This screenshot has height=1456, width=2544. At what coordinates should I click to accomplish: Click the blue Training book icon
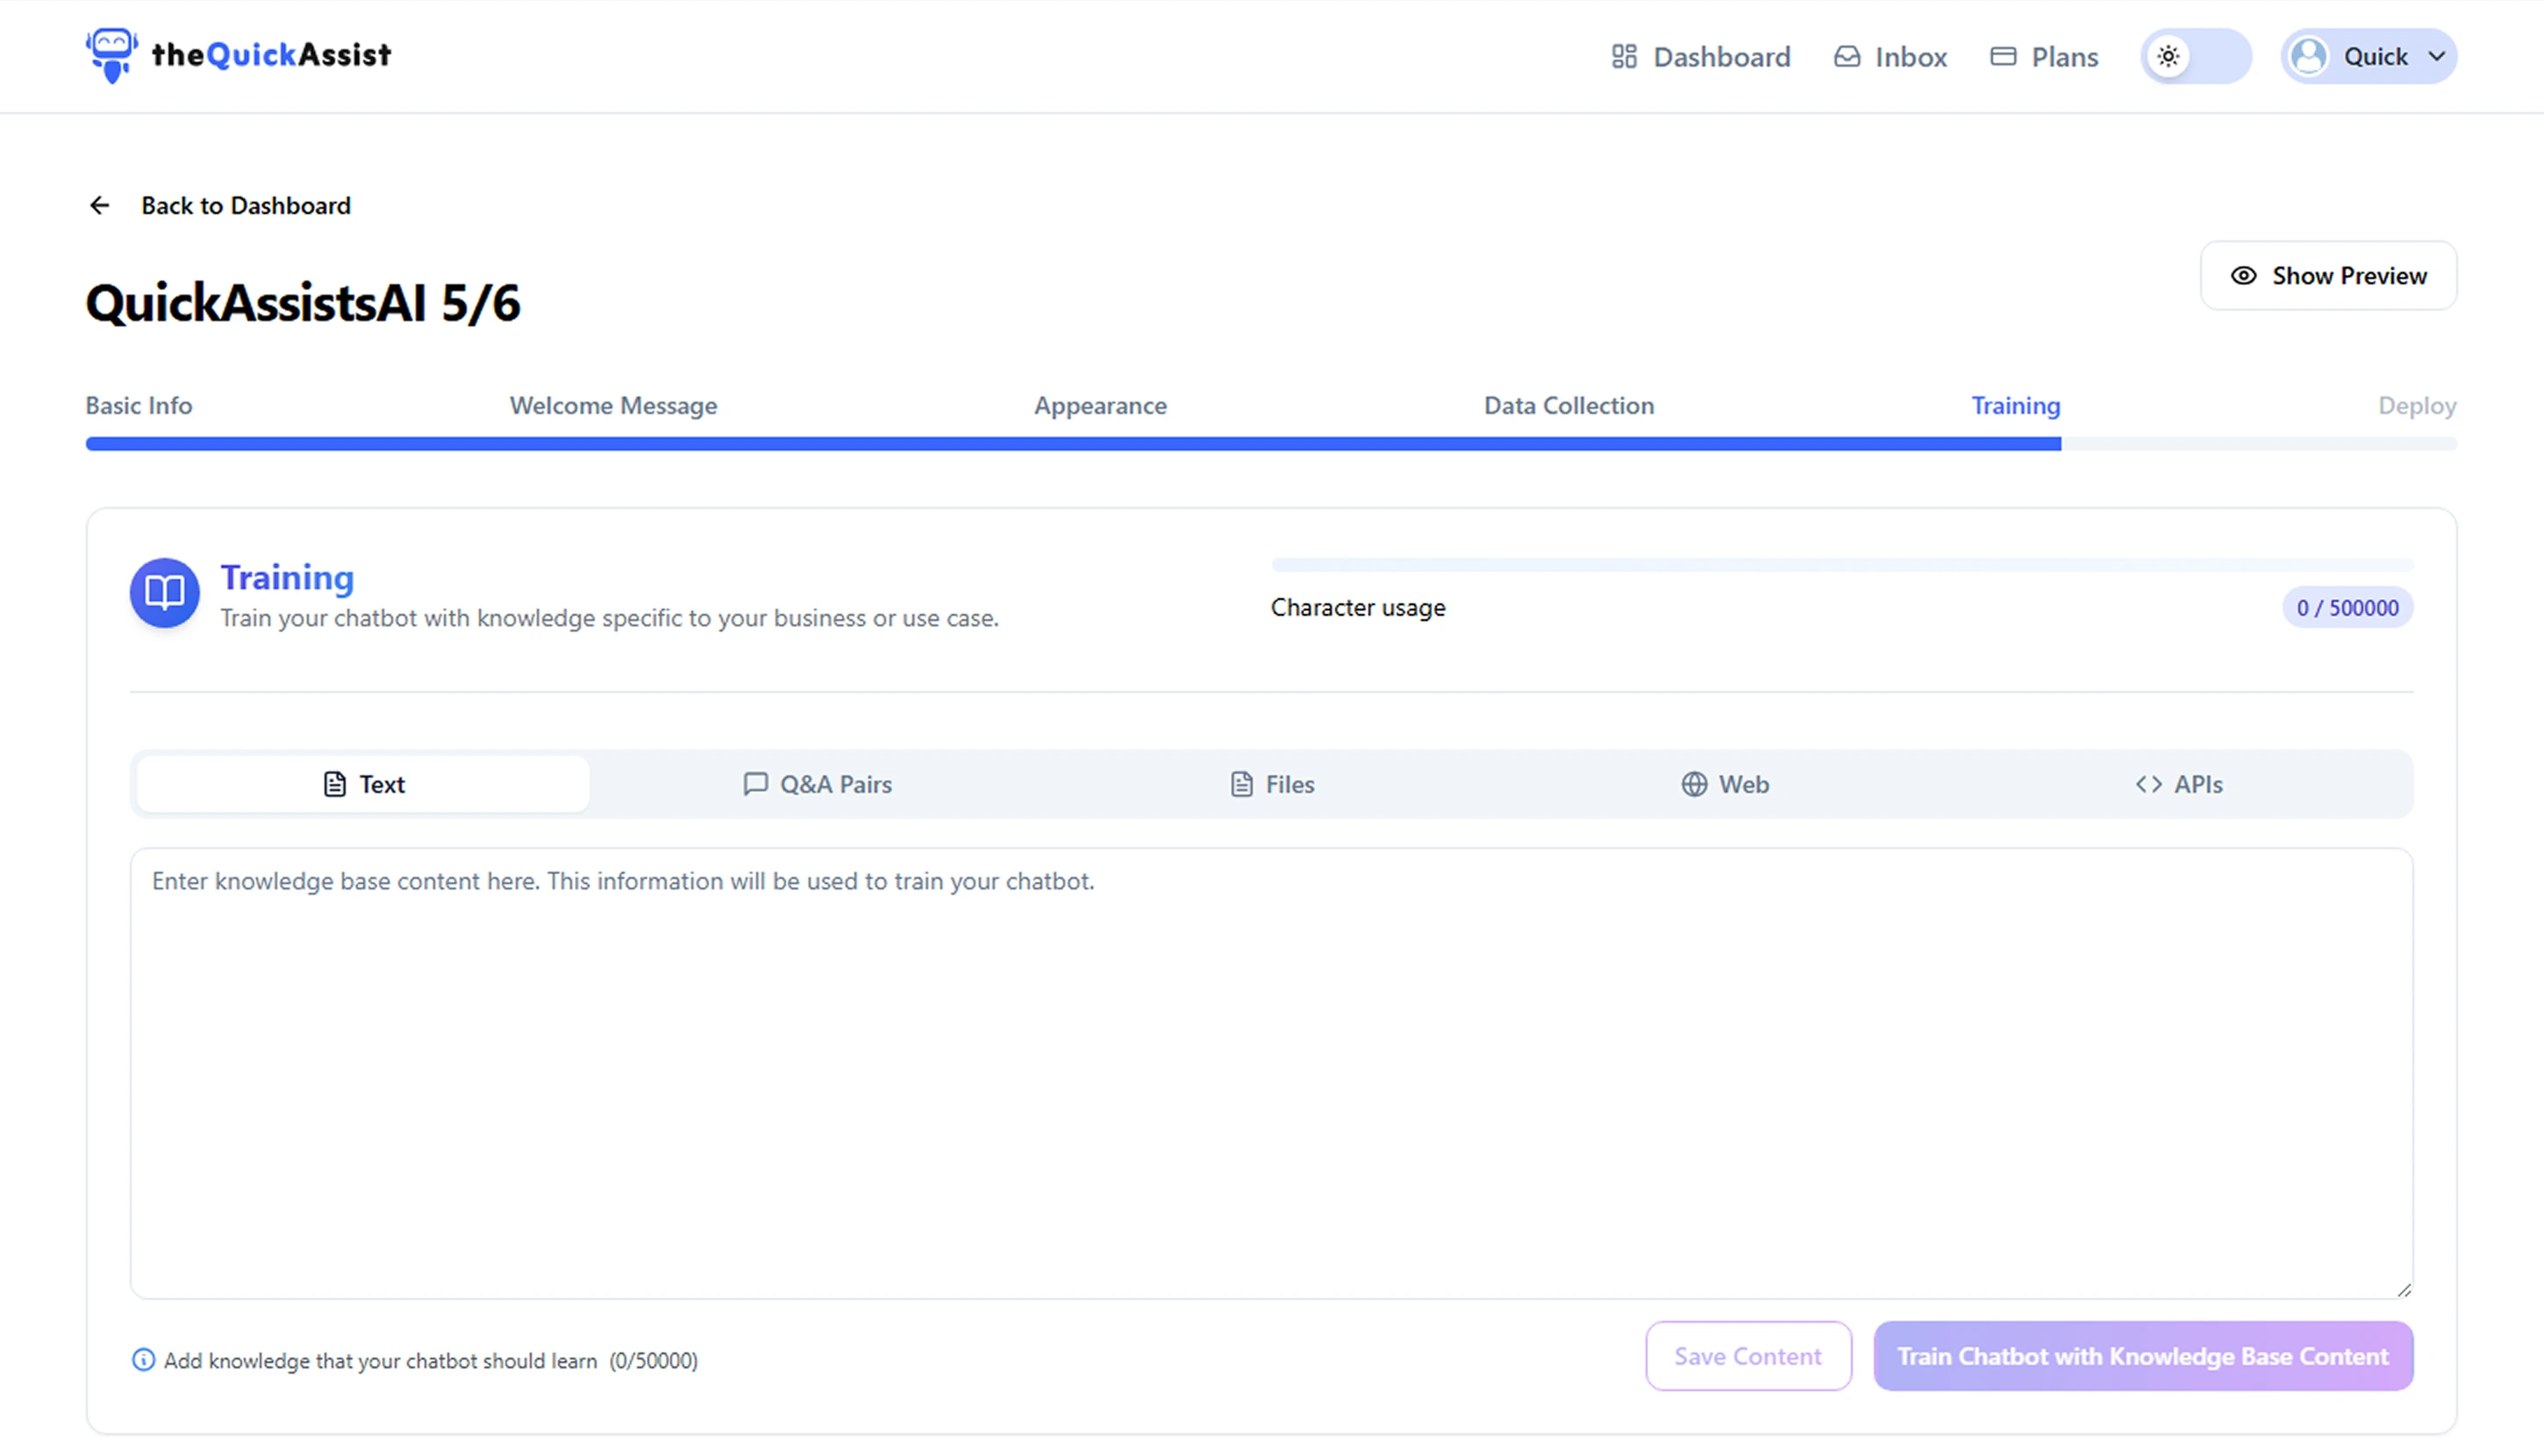pyautogui.click(x=165, y=593)
